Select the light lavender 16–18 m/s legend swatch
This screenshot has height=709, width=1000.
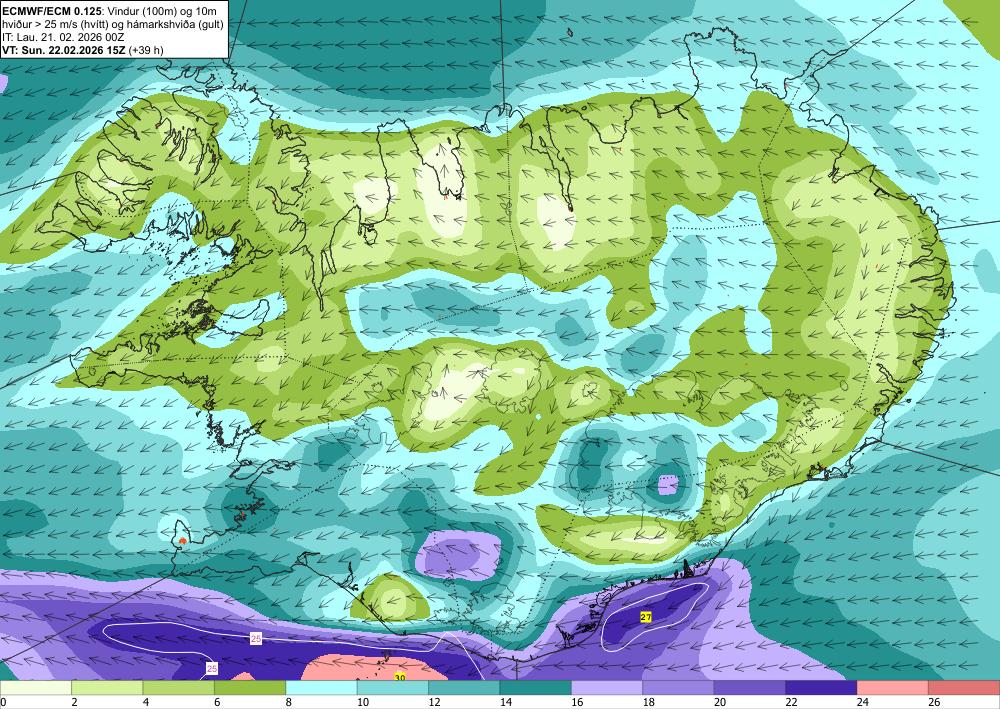click(x=607, y=688)
